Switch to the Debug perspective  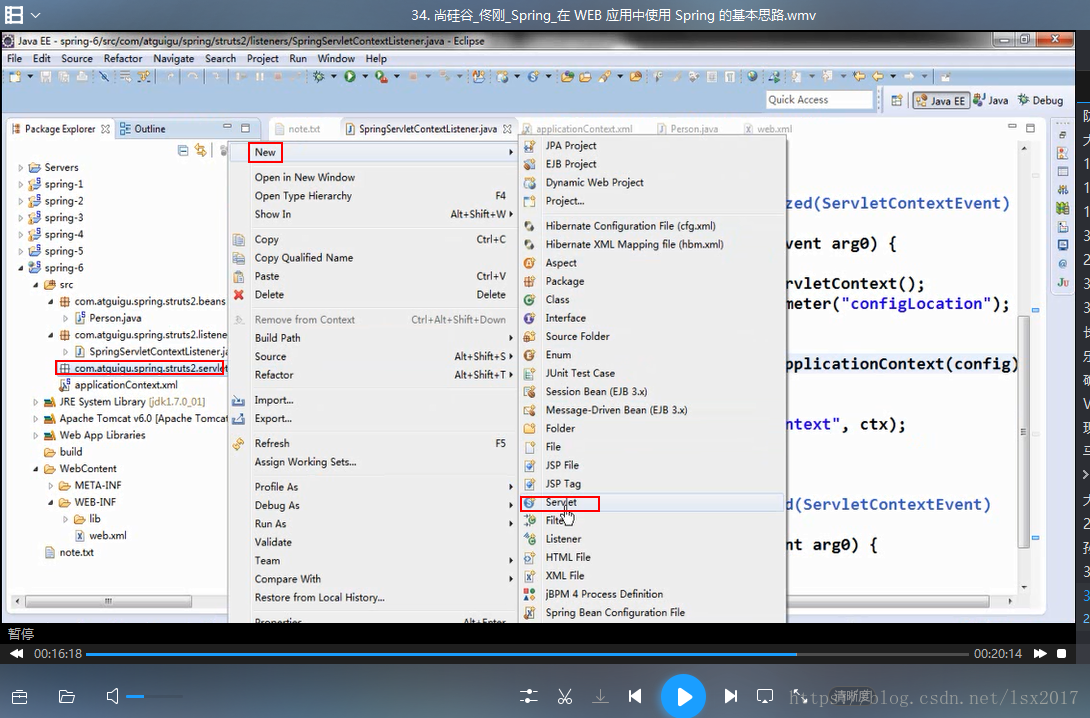[x=1041, y=101]
